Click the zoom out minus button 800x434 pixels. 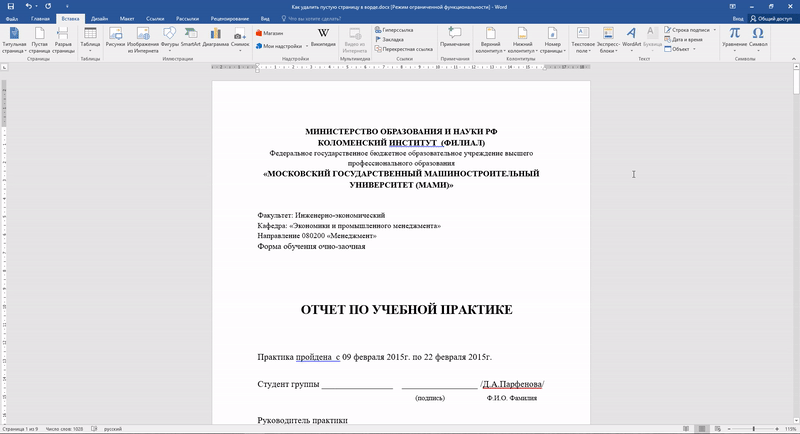(731, 429)
